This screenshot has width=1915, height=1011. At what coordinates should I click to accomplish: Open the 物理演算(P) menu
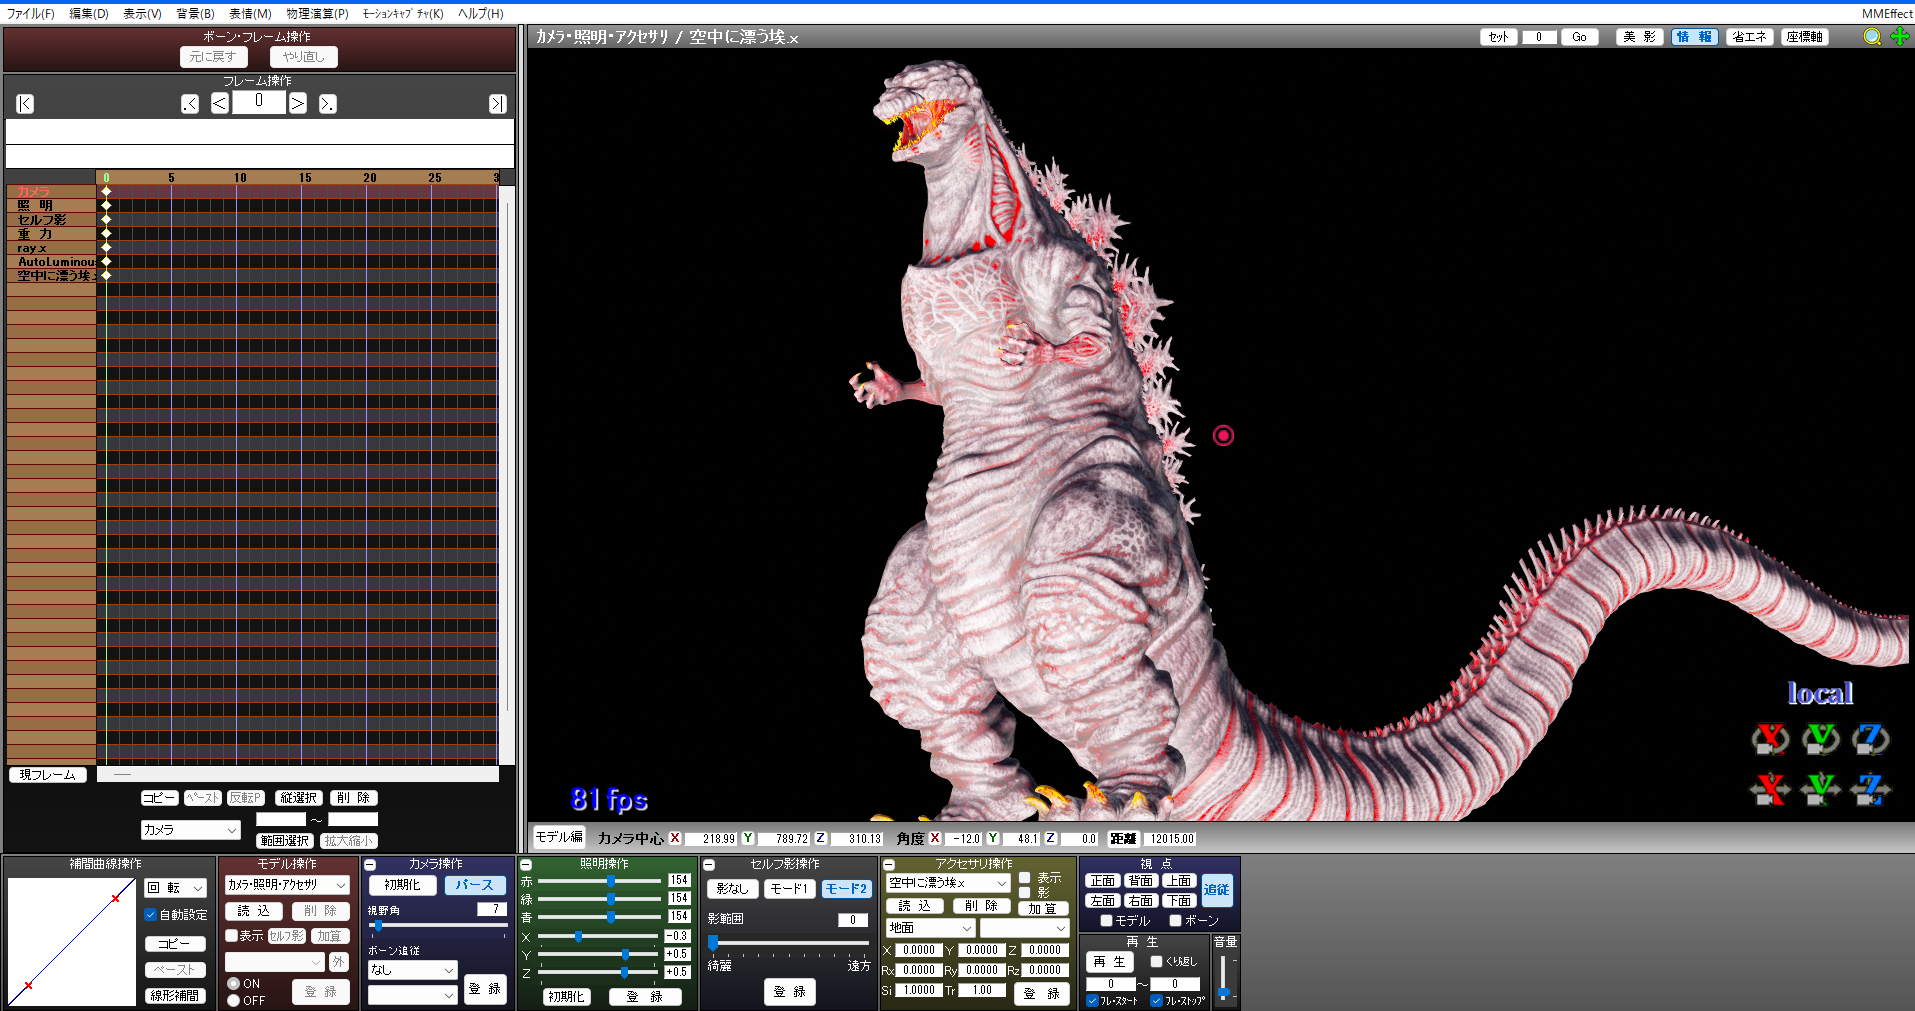point(317,14)
